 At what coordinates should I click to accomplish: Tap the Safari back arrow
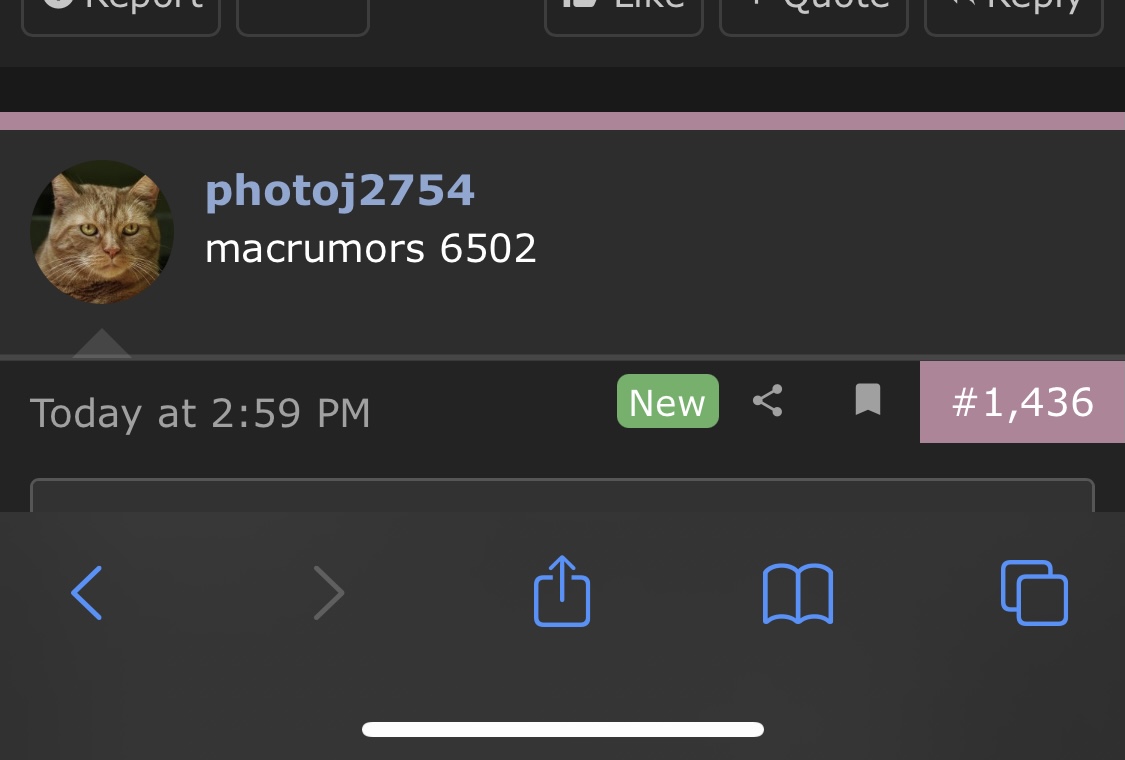coord(87,593)
